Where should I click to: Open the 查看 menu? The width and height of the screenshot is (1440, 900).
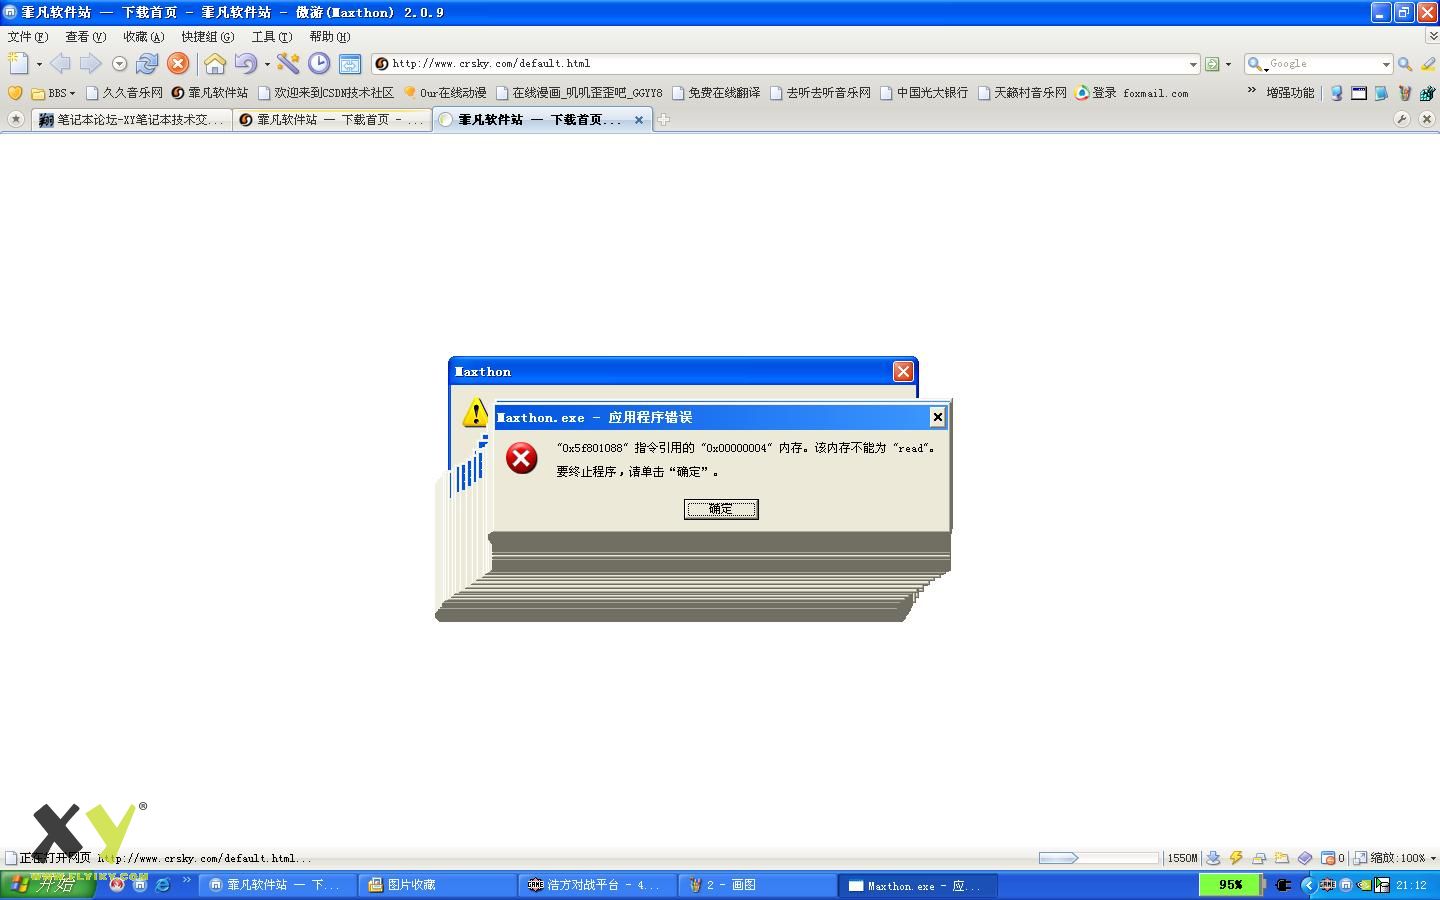coord(85,37)
